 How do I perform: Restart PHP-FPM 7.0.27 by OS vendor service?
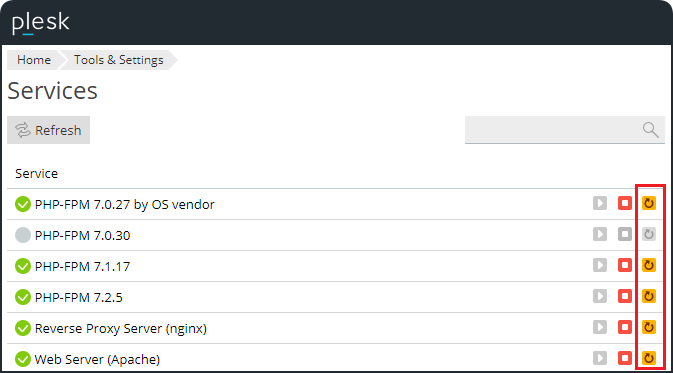point(649,203)
